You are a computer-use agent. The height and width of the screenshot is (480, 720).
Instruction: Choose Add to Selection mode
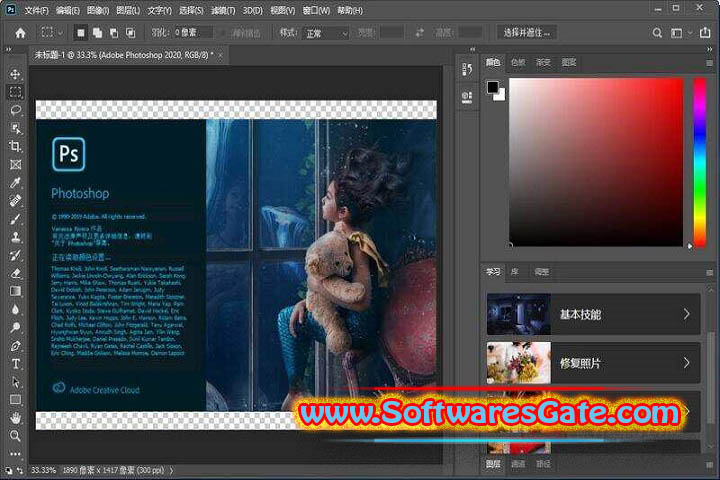coord(97,33)
